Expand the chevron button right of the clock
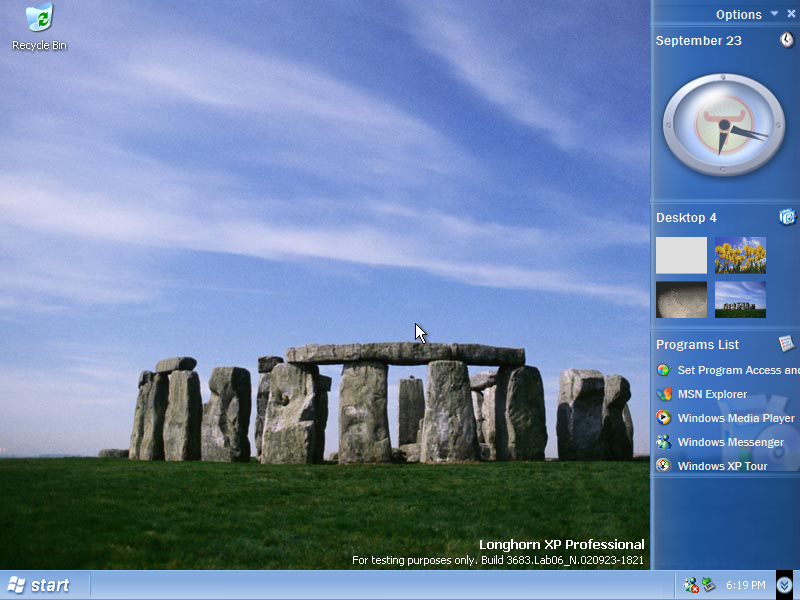800x600 pixels. [785, 585]
